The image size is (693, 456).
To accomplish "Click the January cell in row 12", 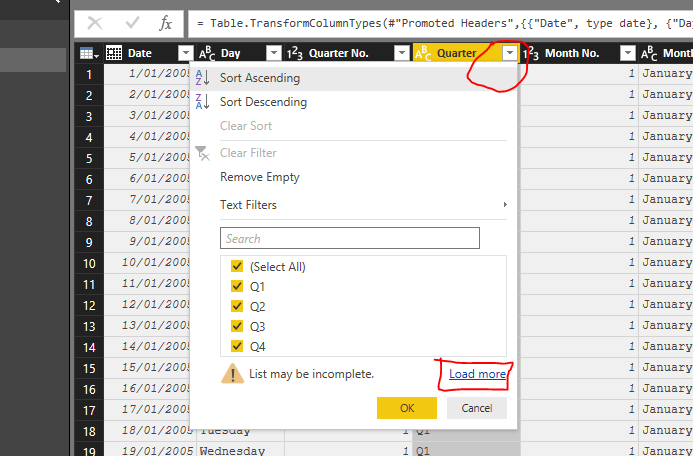I will (666, 304).
